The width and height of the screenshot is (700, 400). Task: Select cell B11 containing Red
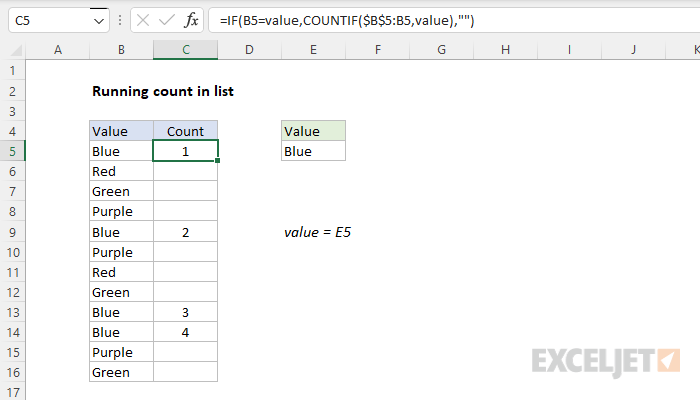(x=121, y=272)
